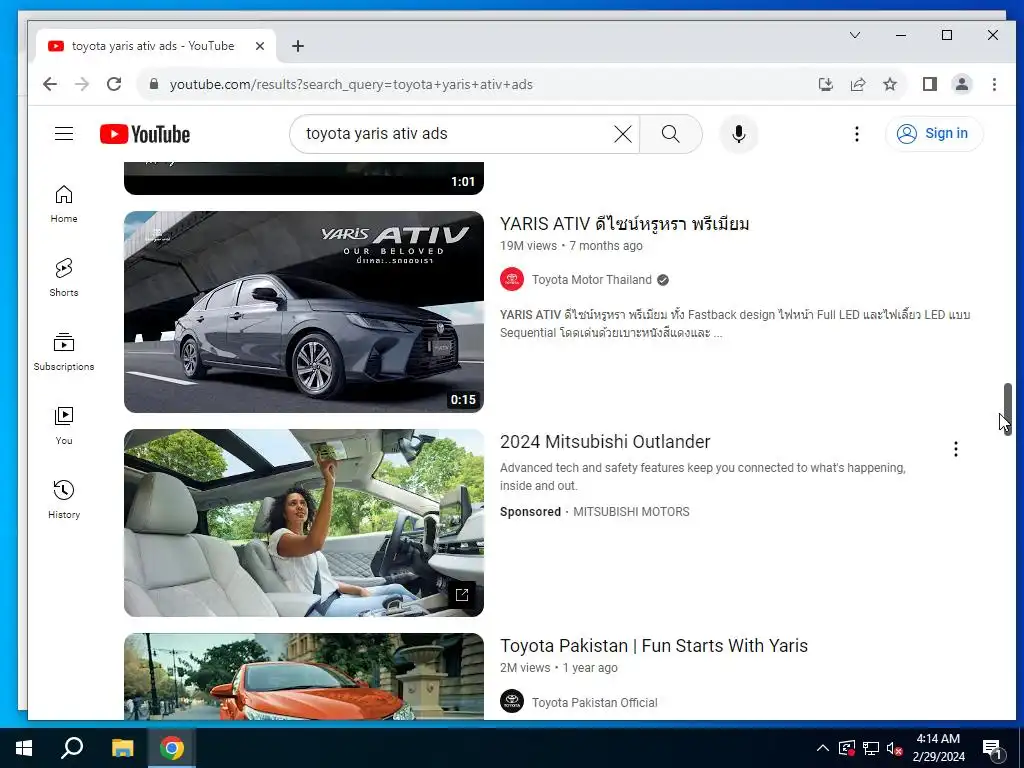
Task: Open Toyota Pakistan Official channel name
Action: pos(594,702)
